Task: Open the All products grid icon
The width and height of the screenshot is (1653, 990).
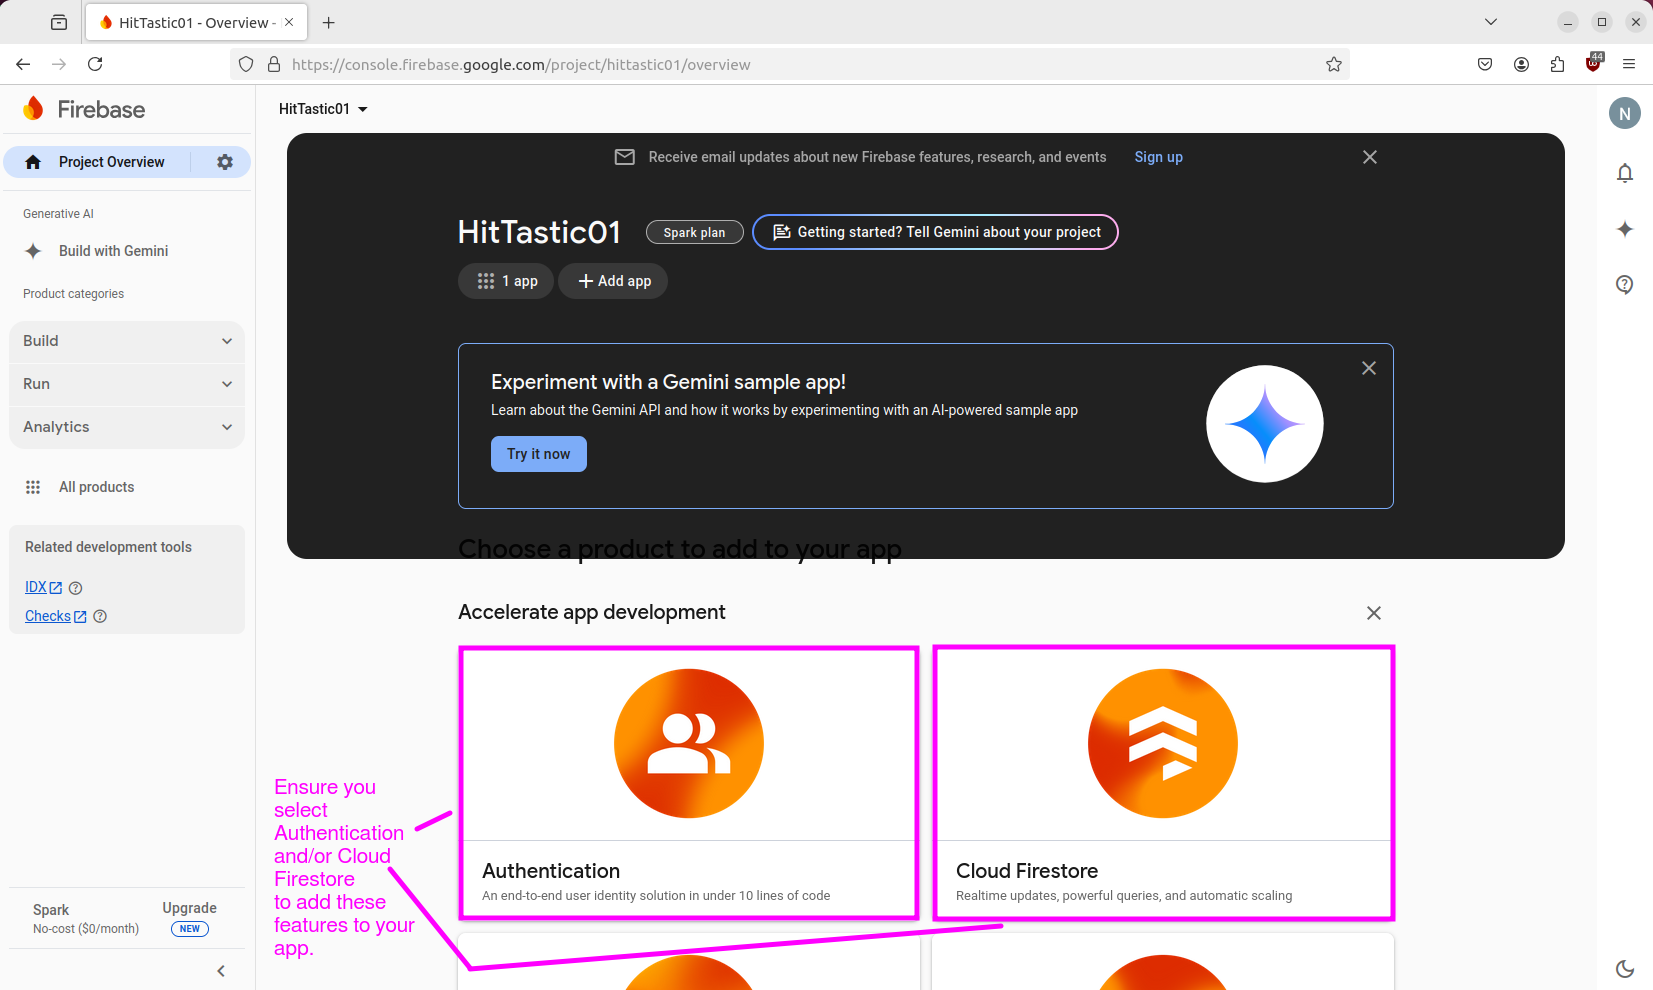Action: pos(33,487)
